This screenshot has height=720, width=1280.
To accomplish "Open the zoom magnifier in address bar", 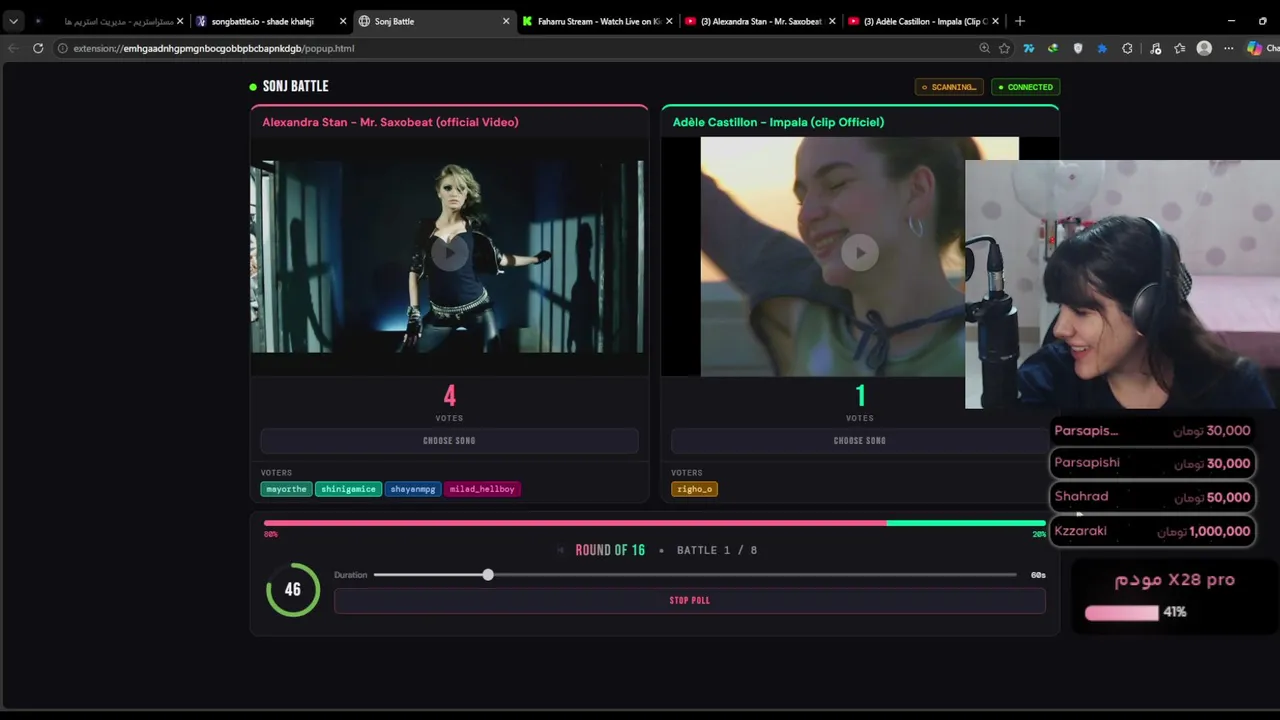I will pos(985,48).
